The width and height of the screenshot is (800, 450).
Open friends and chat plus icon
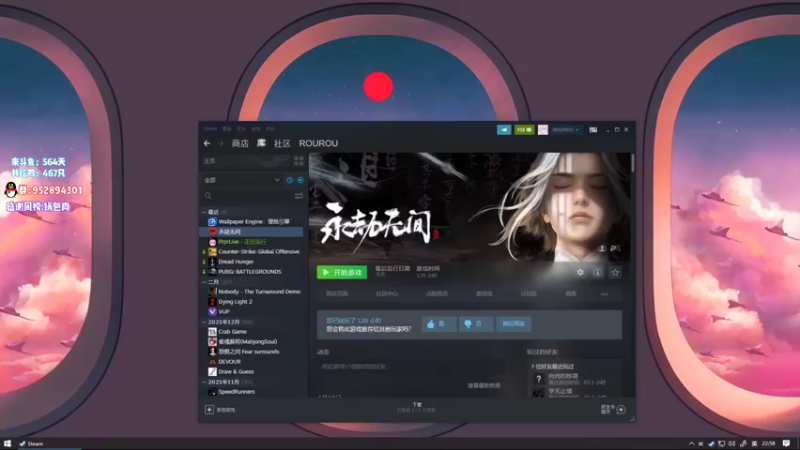point(621,410)
